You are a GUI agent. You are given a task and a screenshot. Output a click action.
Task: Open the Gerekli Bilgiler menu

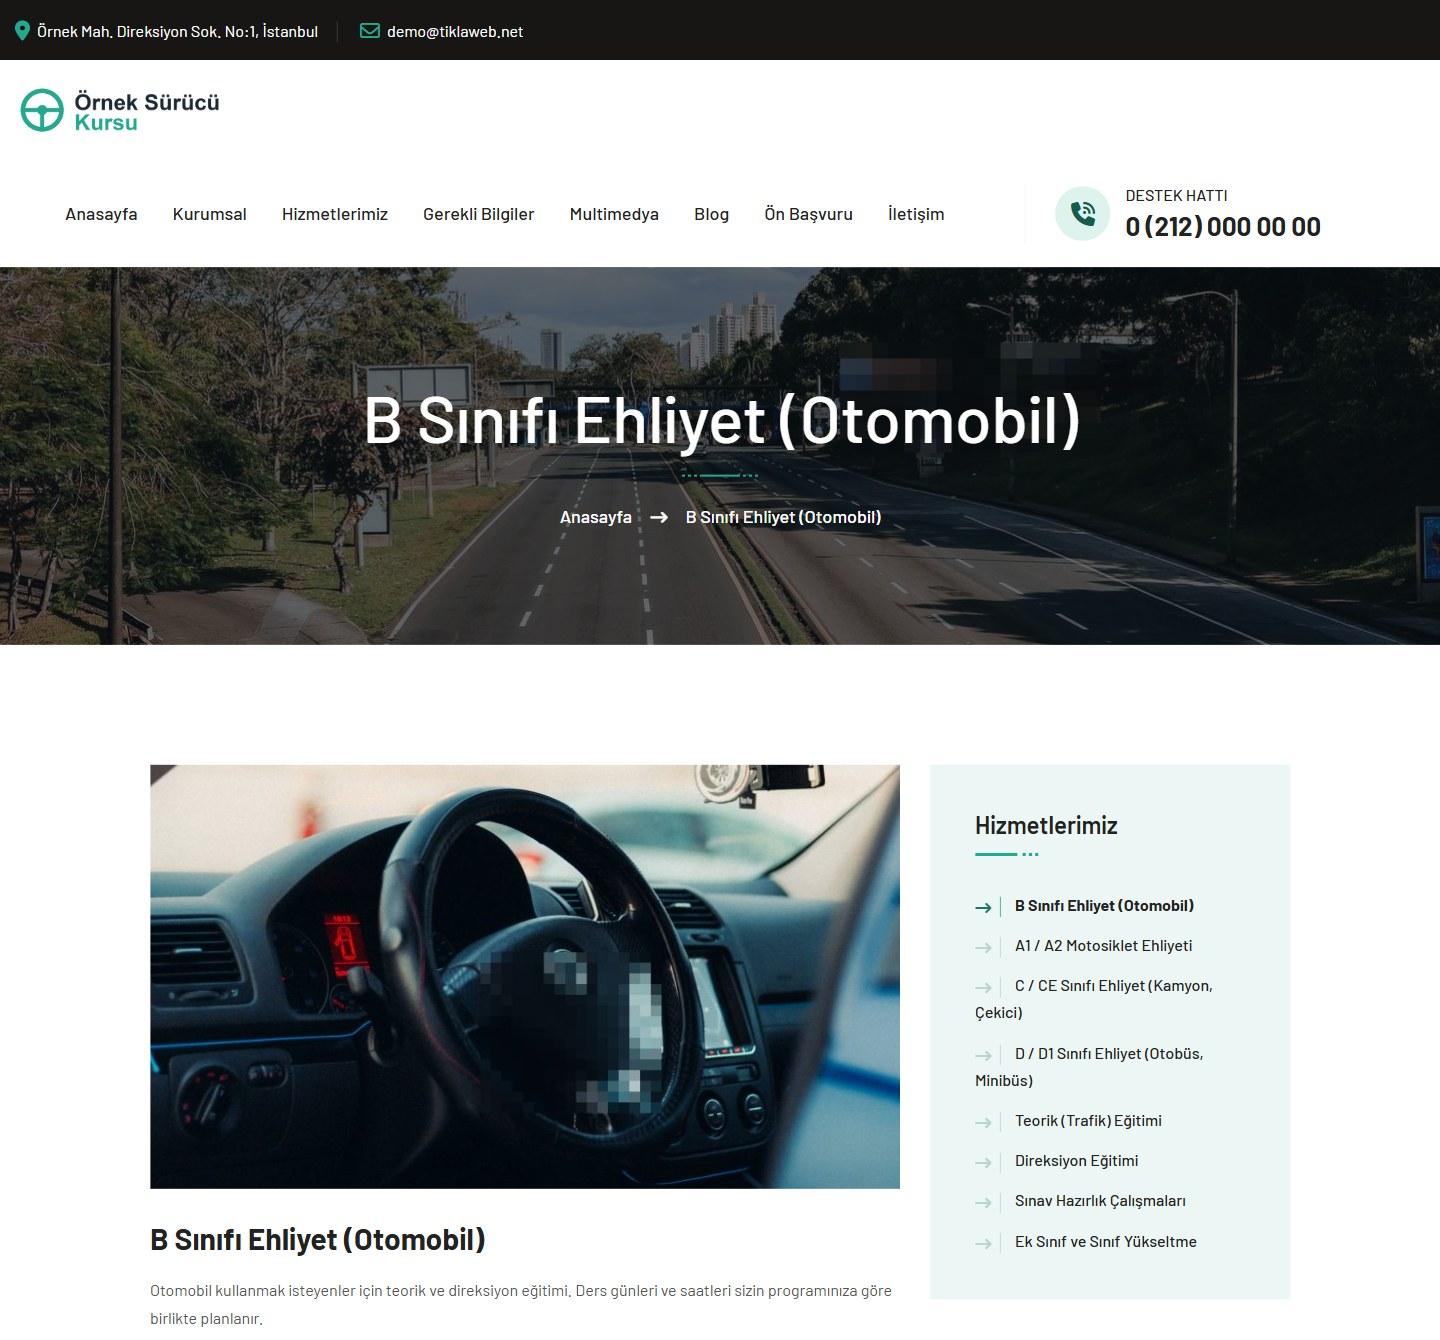tap(479, 214)
